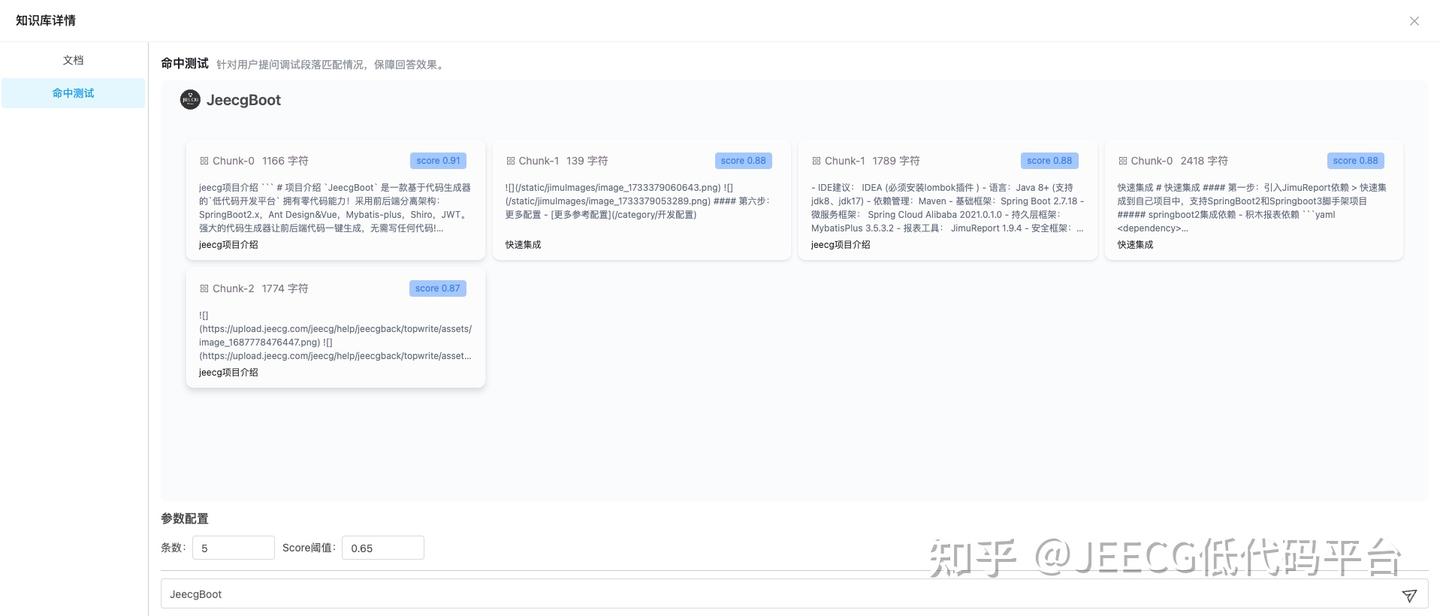Click chunk icon of 139 字符 card
1440x616 pixels.
(510, 161)
